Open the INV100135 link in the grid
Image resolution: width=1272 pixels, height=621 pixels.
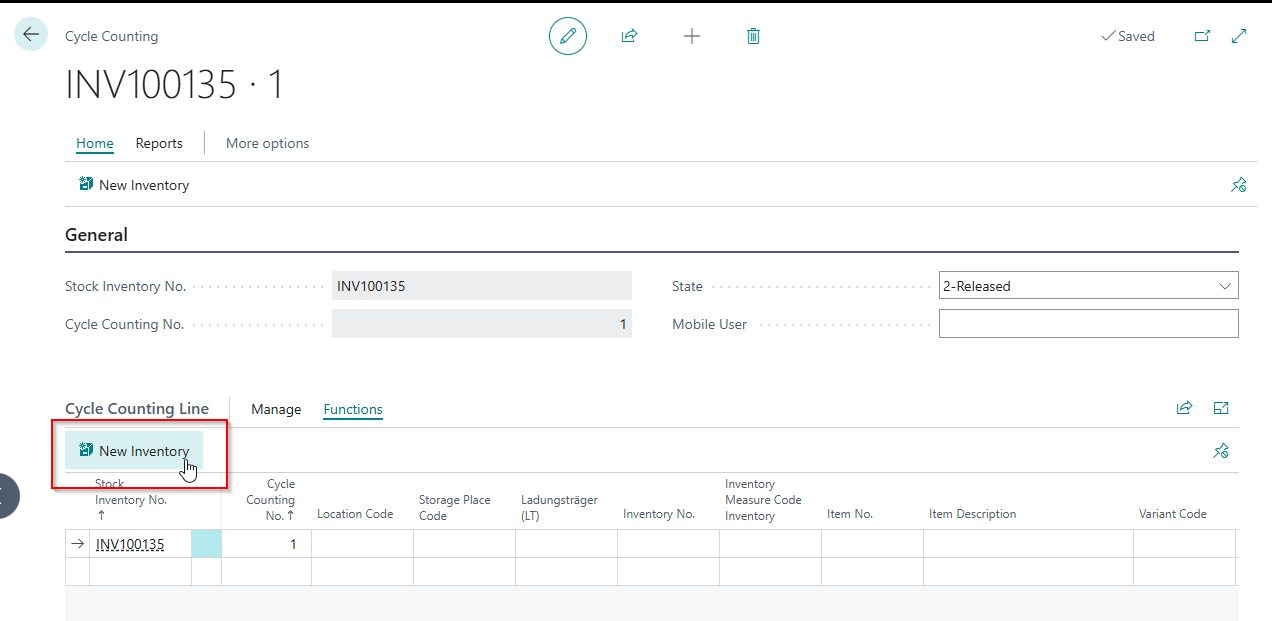tap(130, 544)
